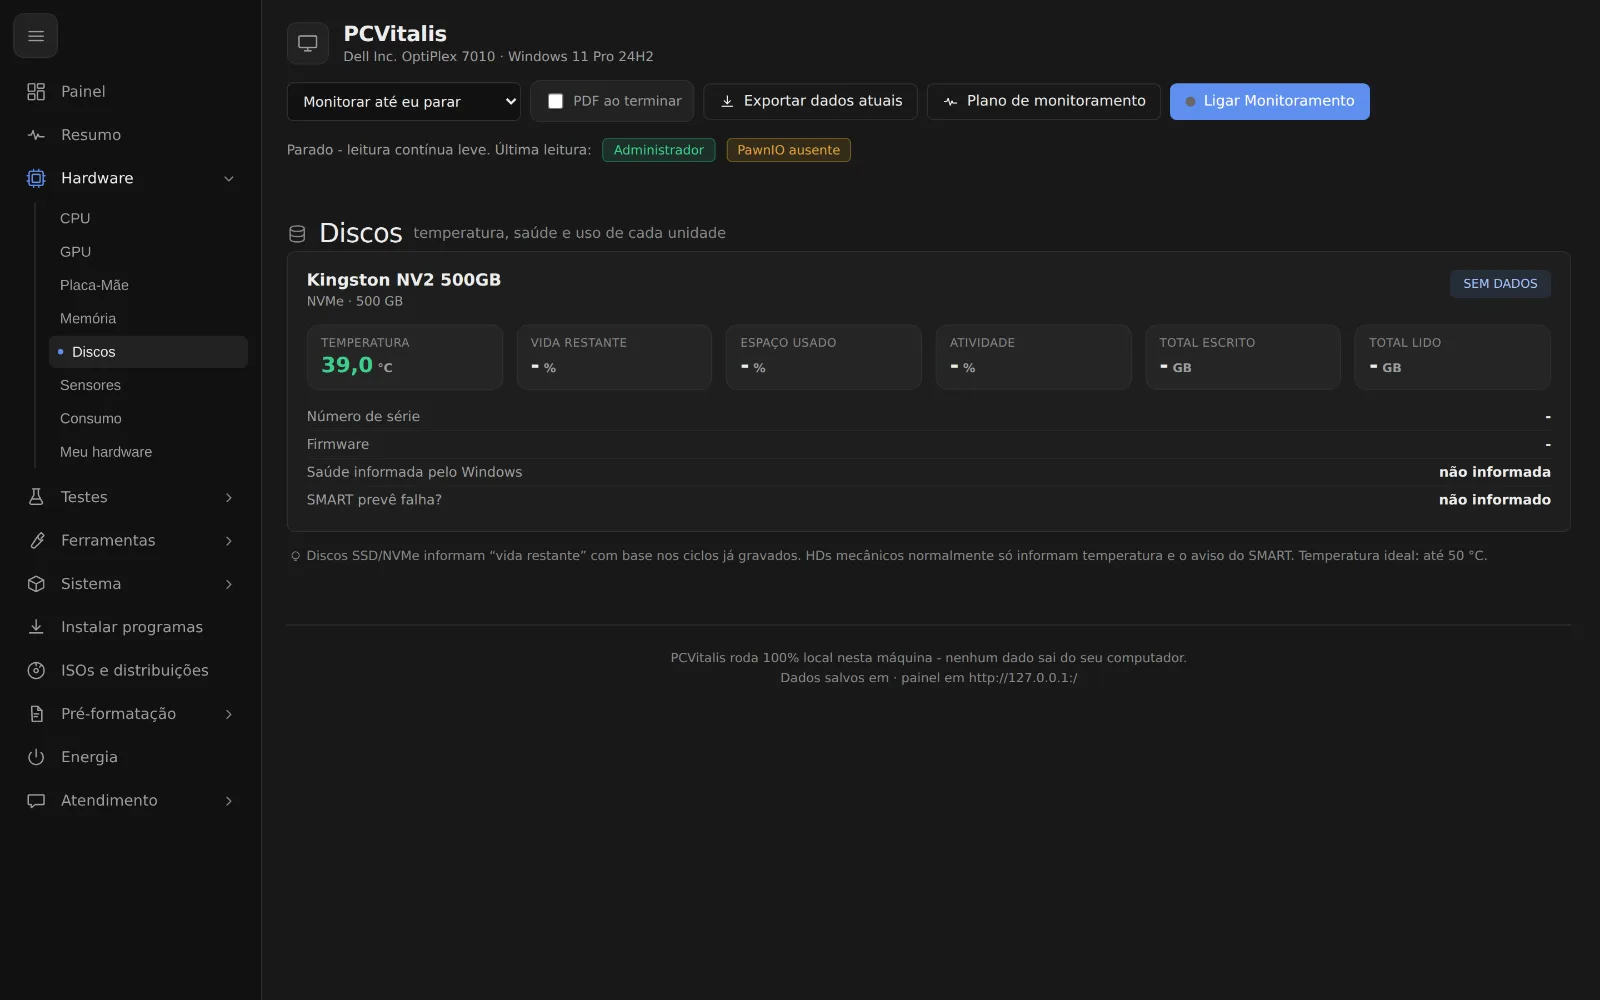Click the Kingston NV2 500GB drive title
The height and width of the screenshot is (1000, 1600).
tap(404, 280)
